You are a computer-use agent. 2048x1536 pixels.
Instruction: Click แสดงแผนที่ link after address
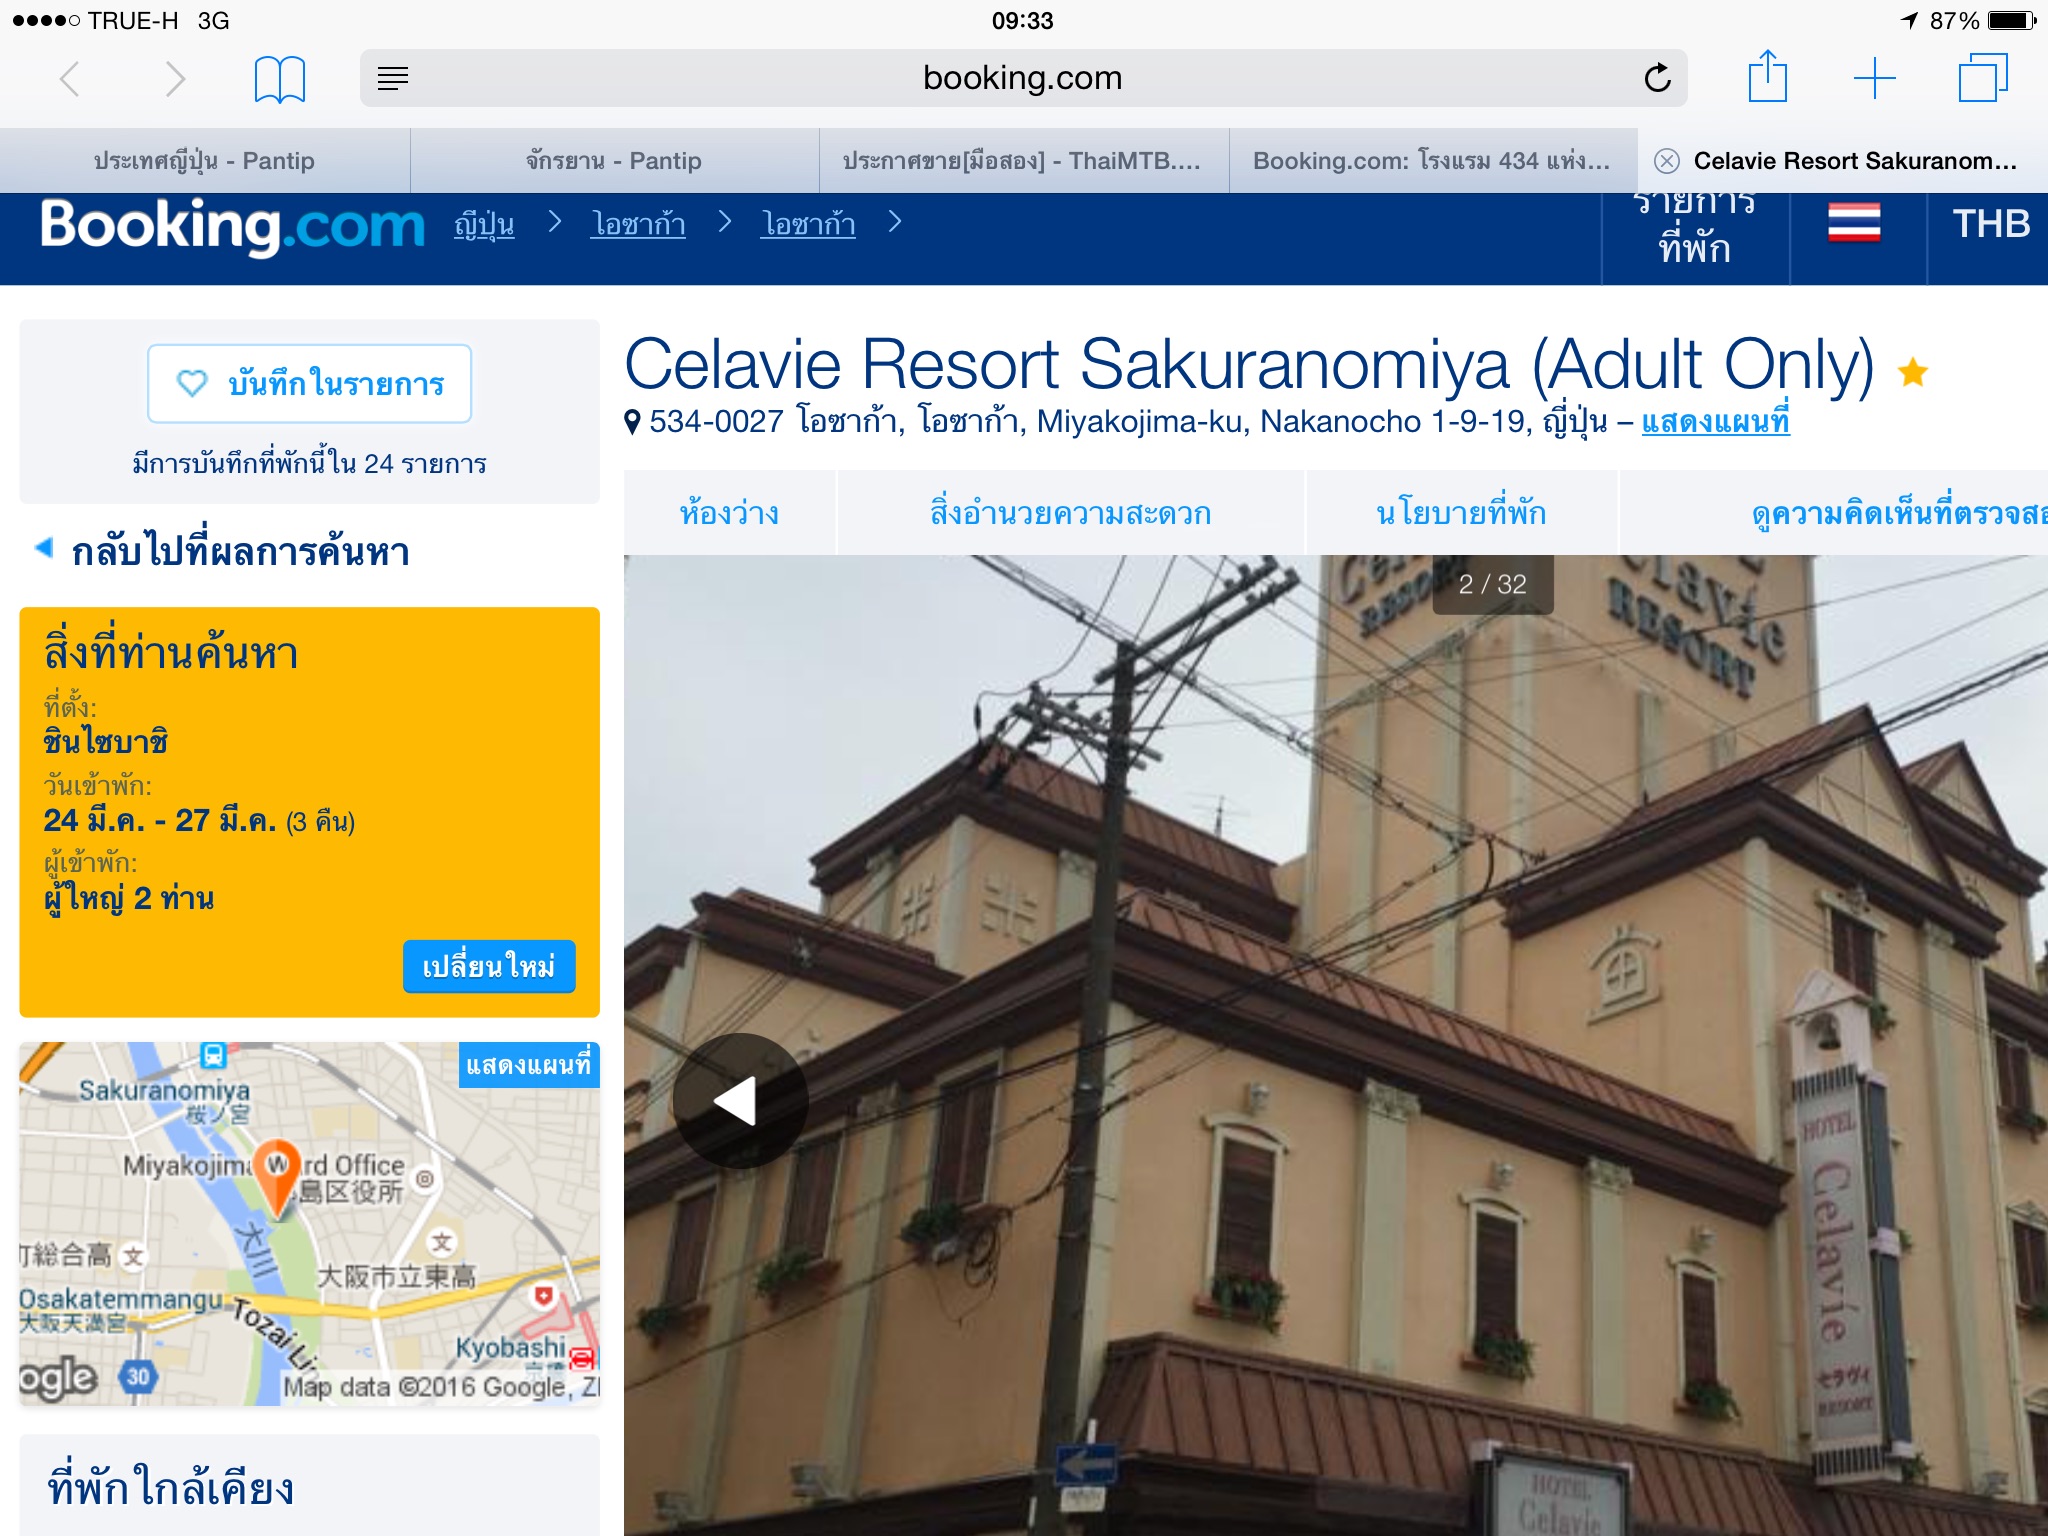(x=1715, y=422)
